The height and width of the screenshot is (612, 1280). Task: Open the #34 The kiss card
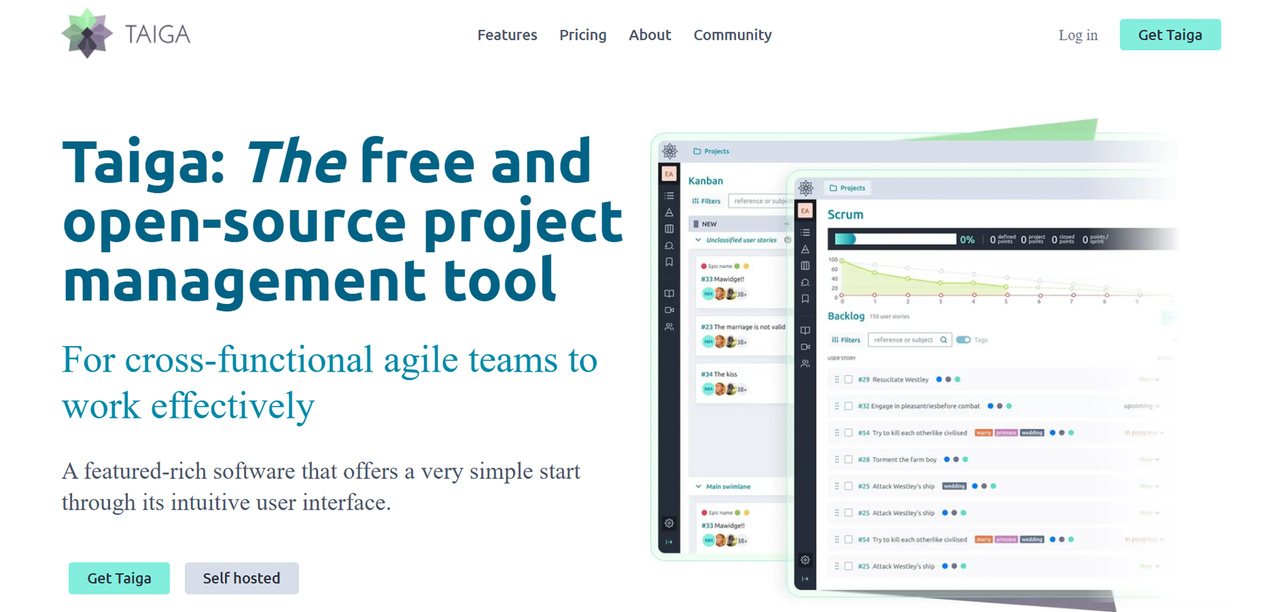[742, 381]
